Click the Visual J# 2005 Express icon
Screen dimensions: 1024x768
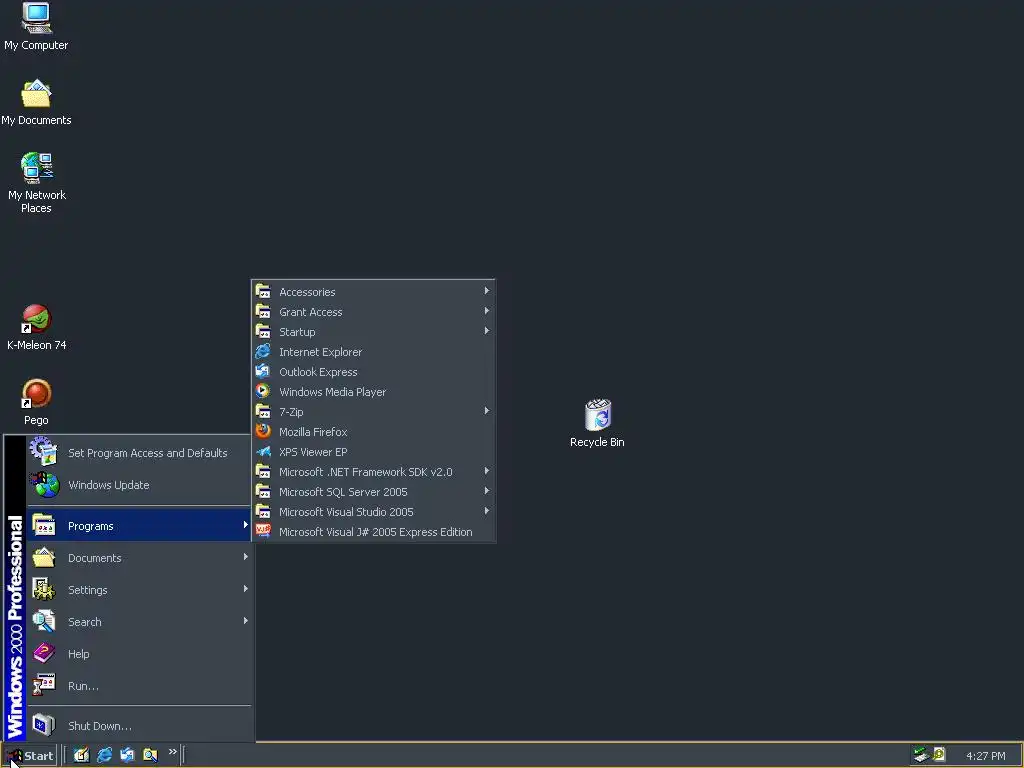tap(263, 531)
